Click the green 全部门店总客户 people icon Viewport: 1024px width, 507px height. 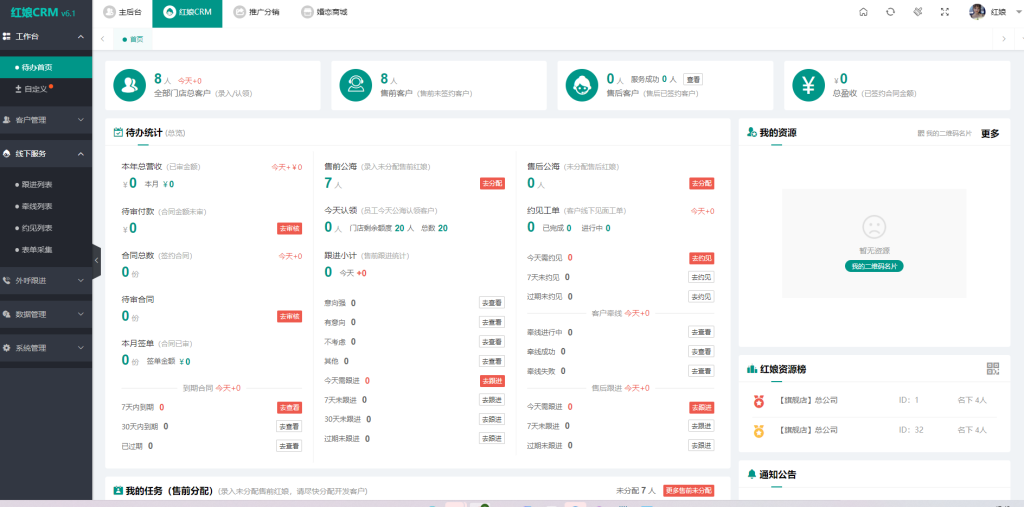130,85
